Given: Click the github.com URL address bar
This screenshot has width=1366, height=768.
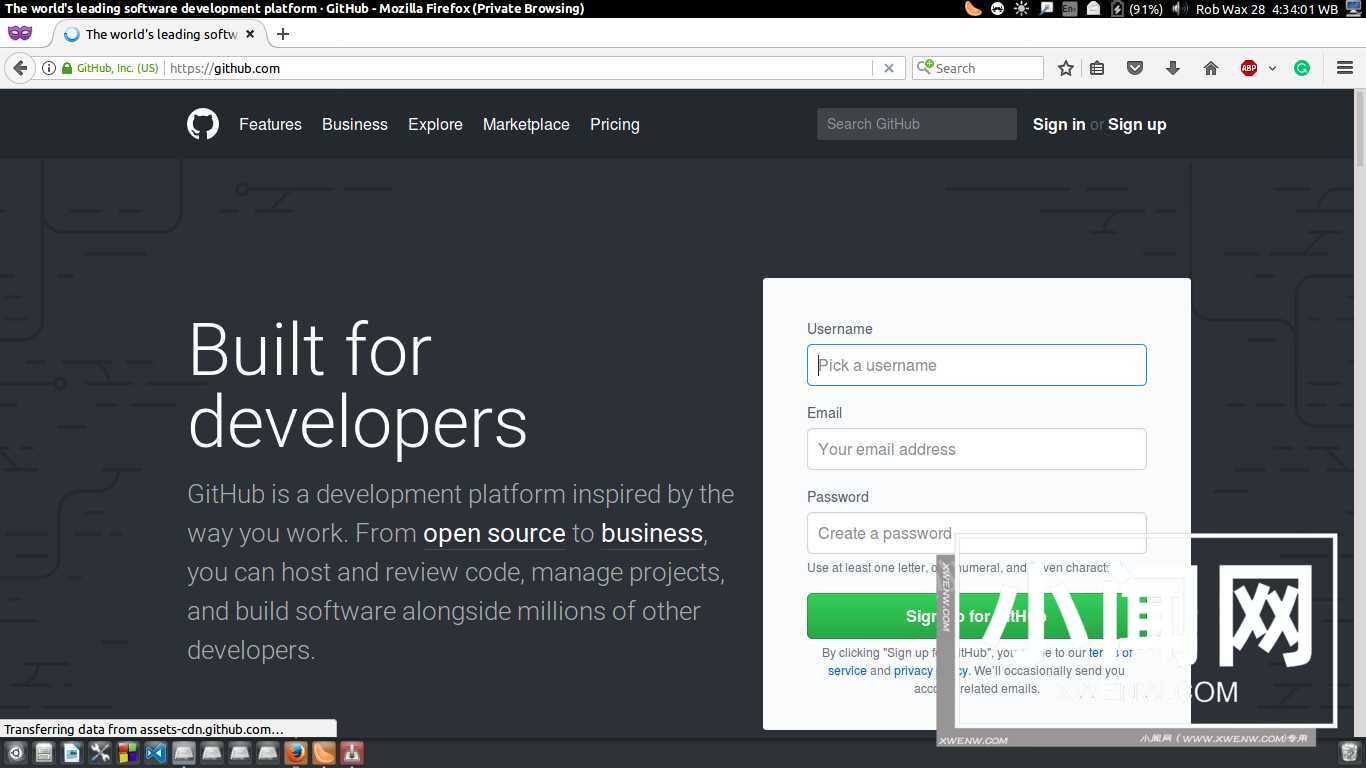Looking at the screenshot, I should pyautogui.click(x=520, y=68).
